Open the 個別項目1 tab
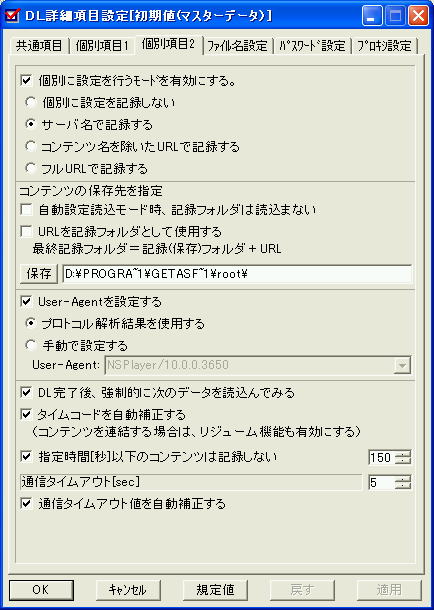This screenshot has width=434, height=610. pos(102,46)
